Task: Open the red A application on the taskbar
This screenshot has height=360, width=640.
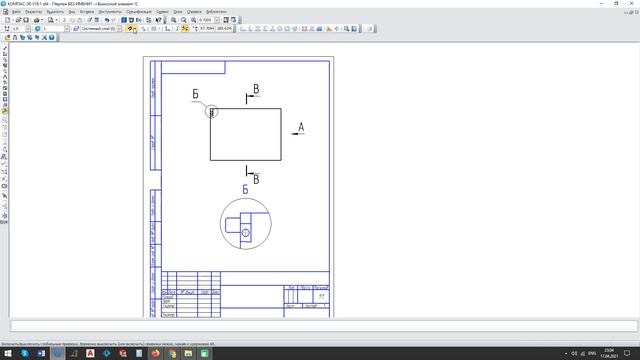Action: coord(90,353)
